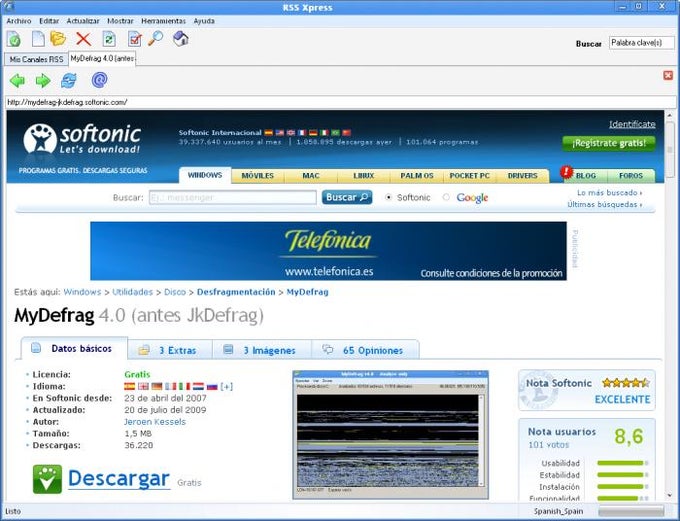Open the Últimas búsquedas link
This screenshot has height=521, width=680.
pos(605,204)
